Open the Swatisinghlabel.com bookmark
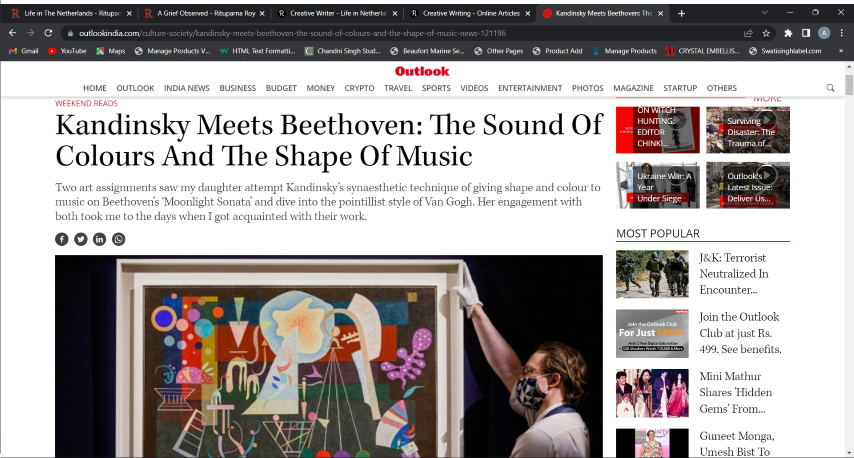Screen dimensions: 854x458 [x=785, y=51]
